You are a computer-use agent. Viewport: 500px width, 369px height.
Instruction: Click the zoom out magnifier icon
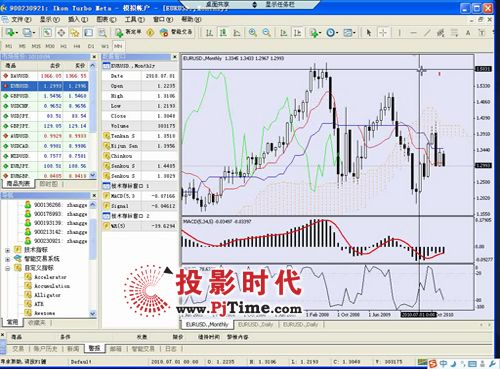pyautogui.click(x=266, y=32)
